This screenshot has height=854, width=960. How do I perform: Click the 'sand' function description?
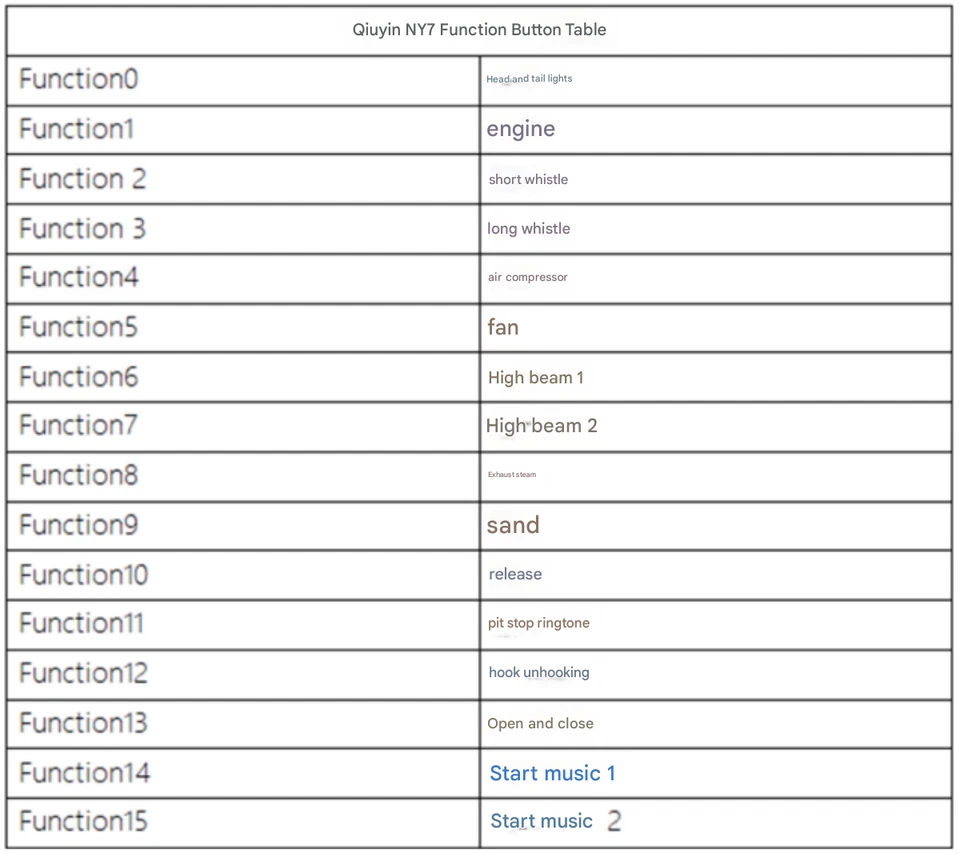(x=513, y=525)
